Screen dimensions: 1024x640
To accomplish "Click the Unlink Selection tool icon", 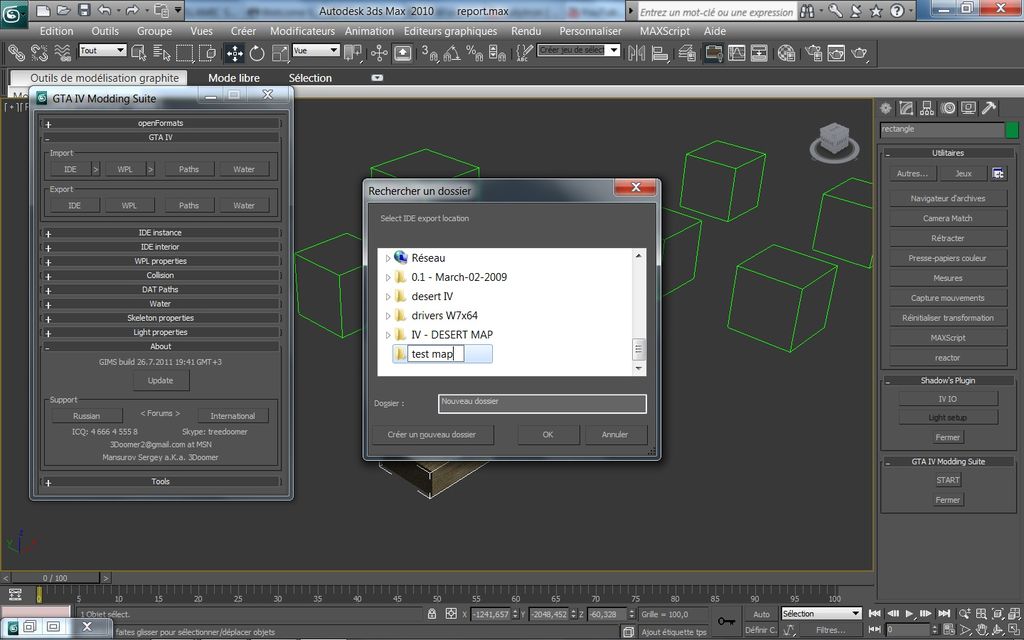I will pos(39,53).
